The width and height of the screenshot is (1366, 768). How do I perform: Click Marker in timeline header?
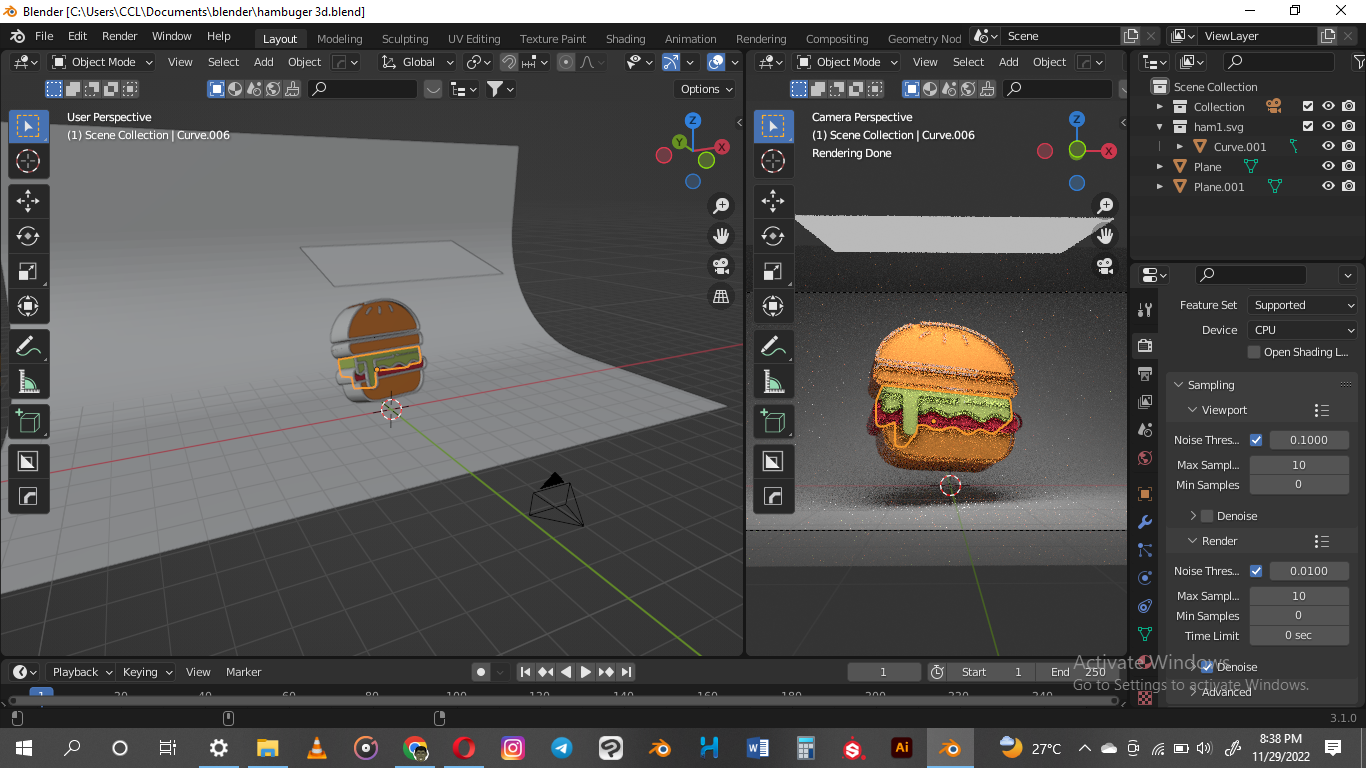[243, 672]
